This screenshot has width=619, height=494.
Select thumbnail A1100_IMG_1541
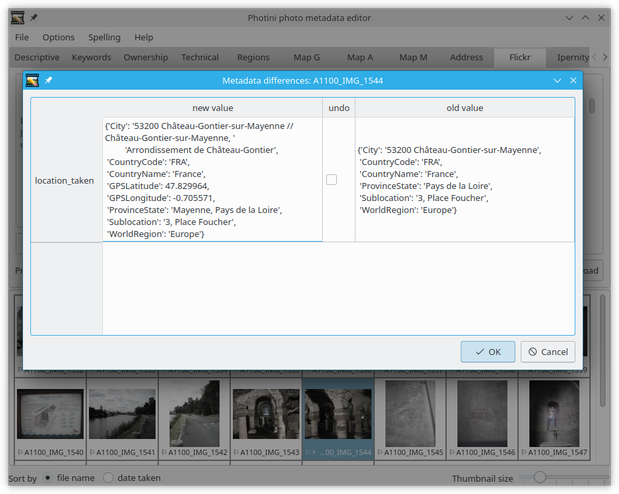pyautogui.click(x=122, y=419)
